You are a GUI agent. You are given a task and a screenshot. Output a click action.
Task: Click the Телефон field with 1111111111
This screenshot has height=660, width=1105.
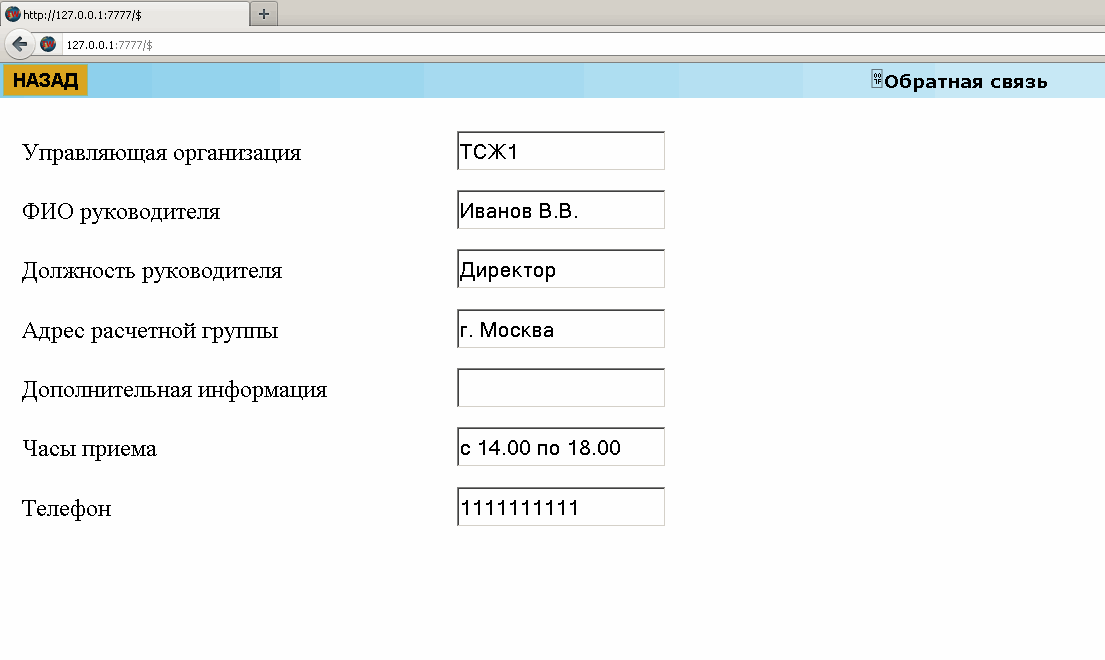tap(561, 506)
